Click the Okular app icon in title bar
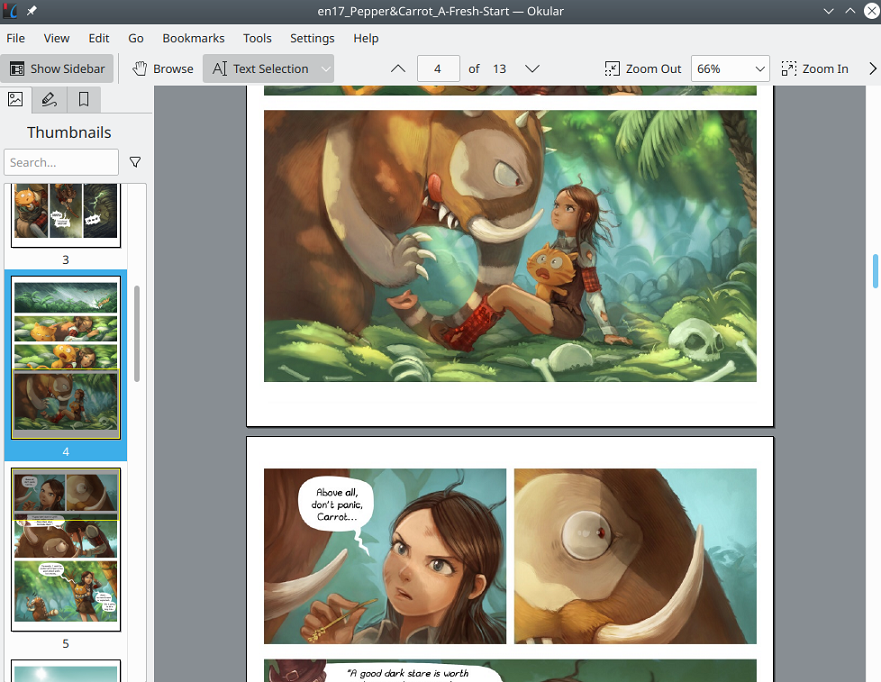The height and width of the screenshot is (682, 881). 10,11
